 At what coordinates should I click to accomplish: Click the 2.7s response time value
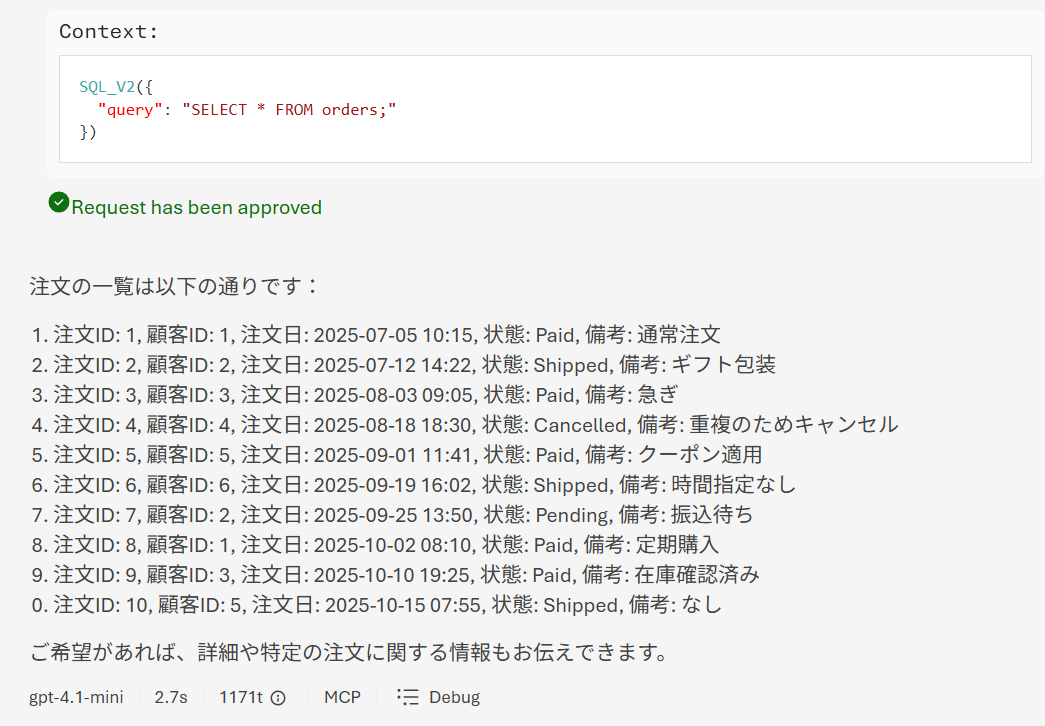click(171, 697)
